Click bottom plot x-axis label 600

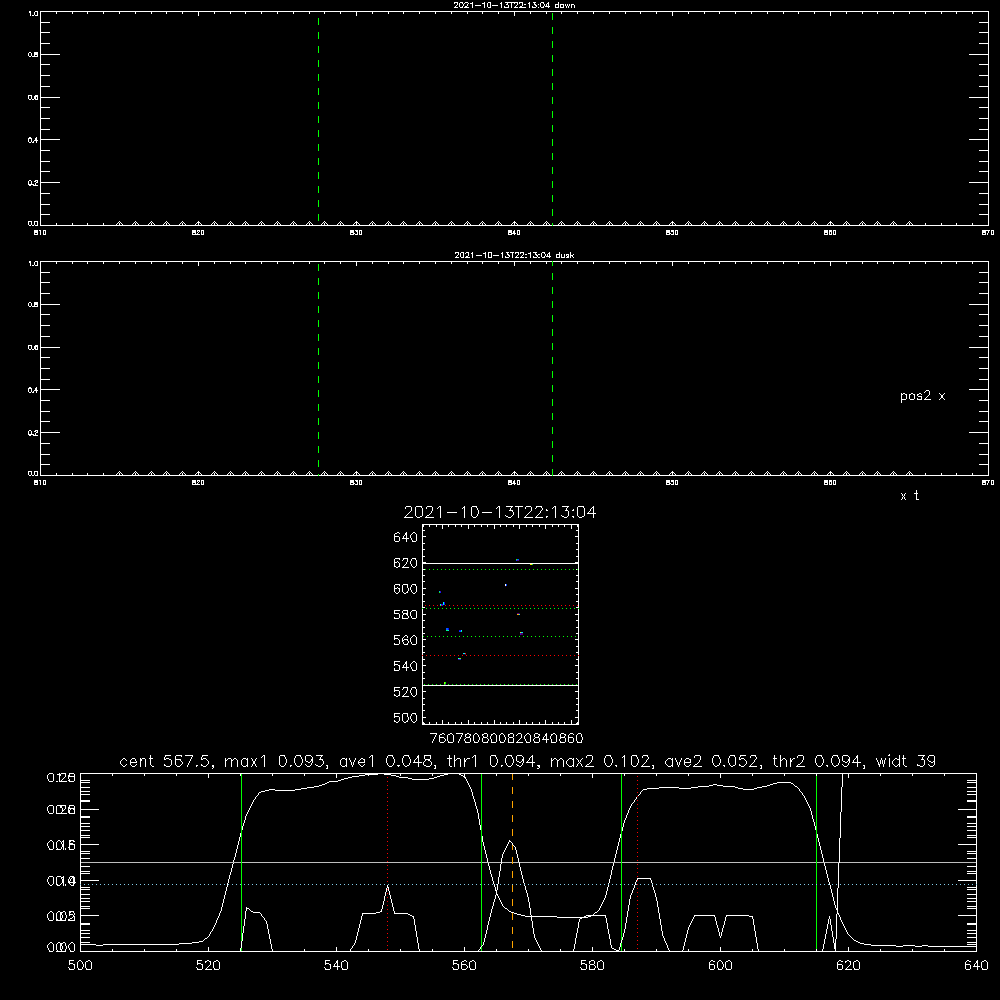tap(720, 966)
